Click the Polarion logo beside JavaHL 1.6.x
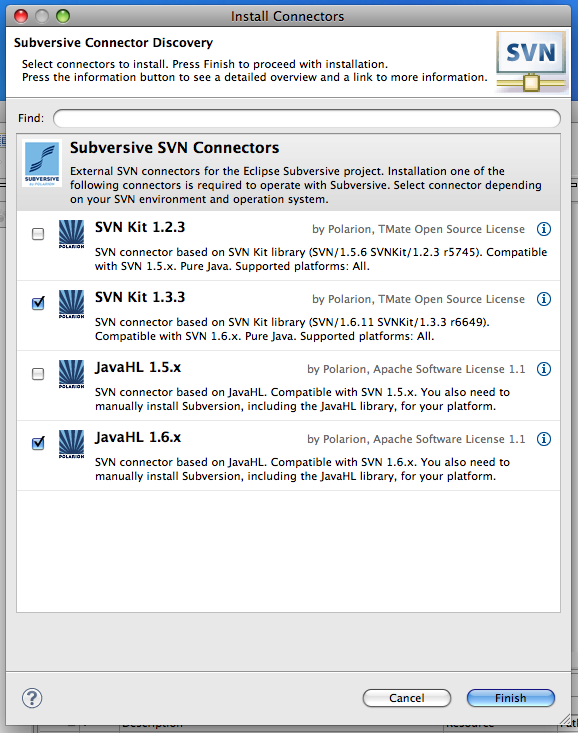Viewport: 578px width, 733px height. [x=72, y=445]
